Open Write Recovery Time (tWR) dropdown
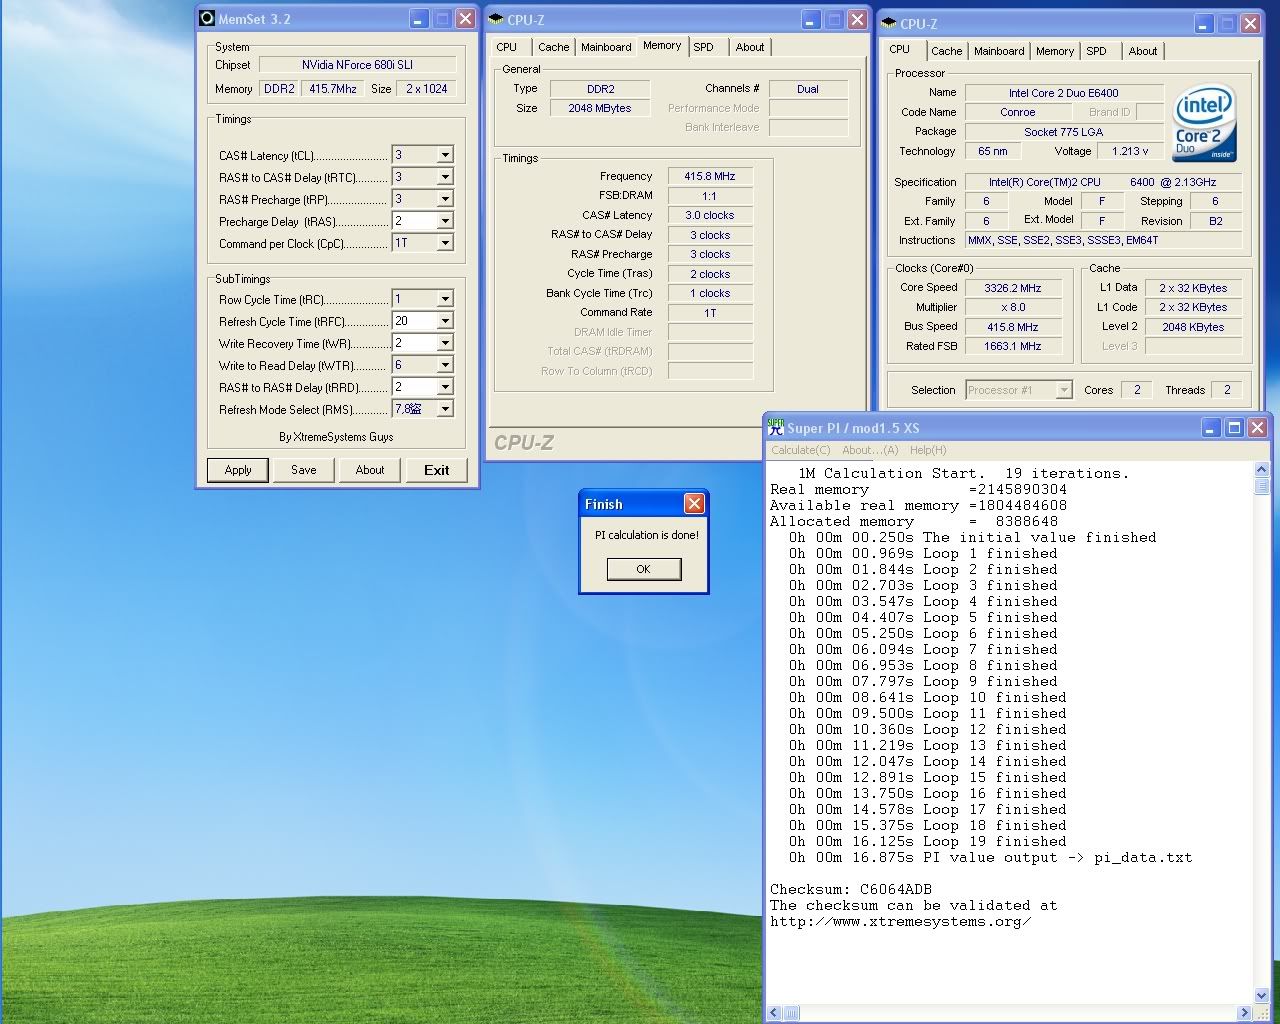1280x1024 pixels. pyautogui.click(x=445, y=343)
